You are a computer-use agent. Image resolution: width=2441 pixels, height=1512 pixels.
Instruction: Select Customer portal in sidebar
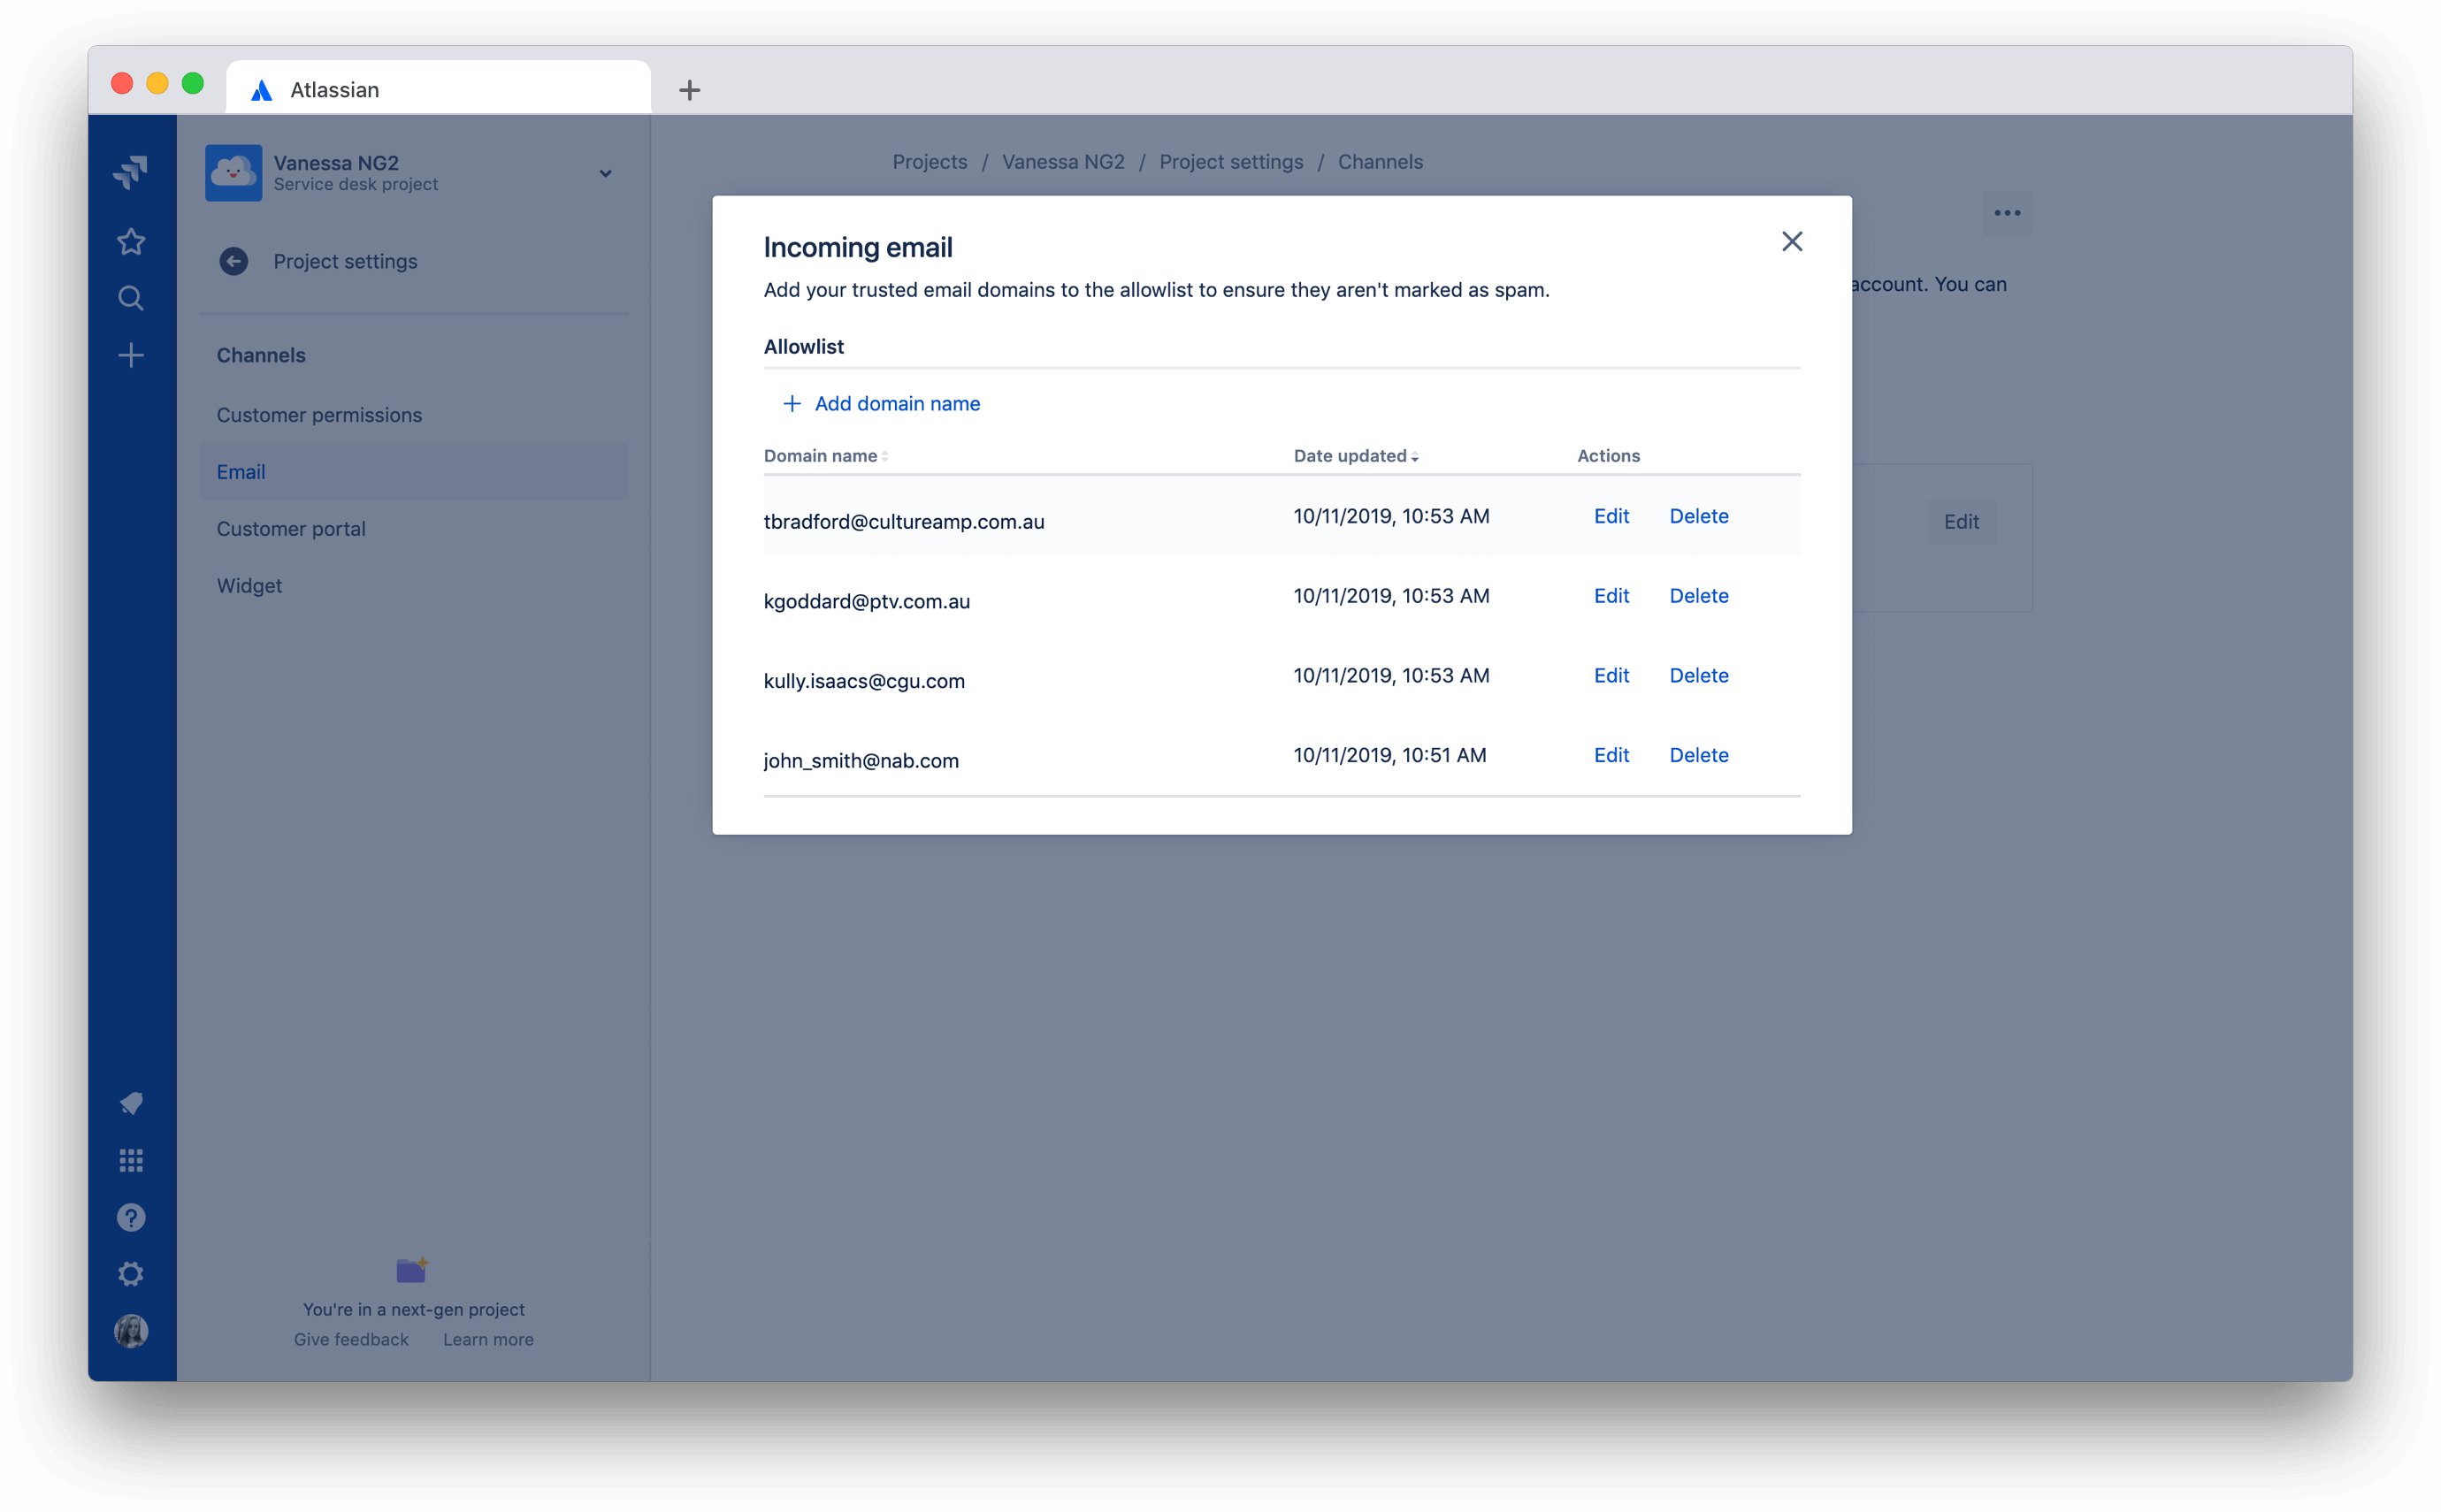414,529
